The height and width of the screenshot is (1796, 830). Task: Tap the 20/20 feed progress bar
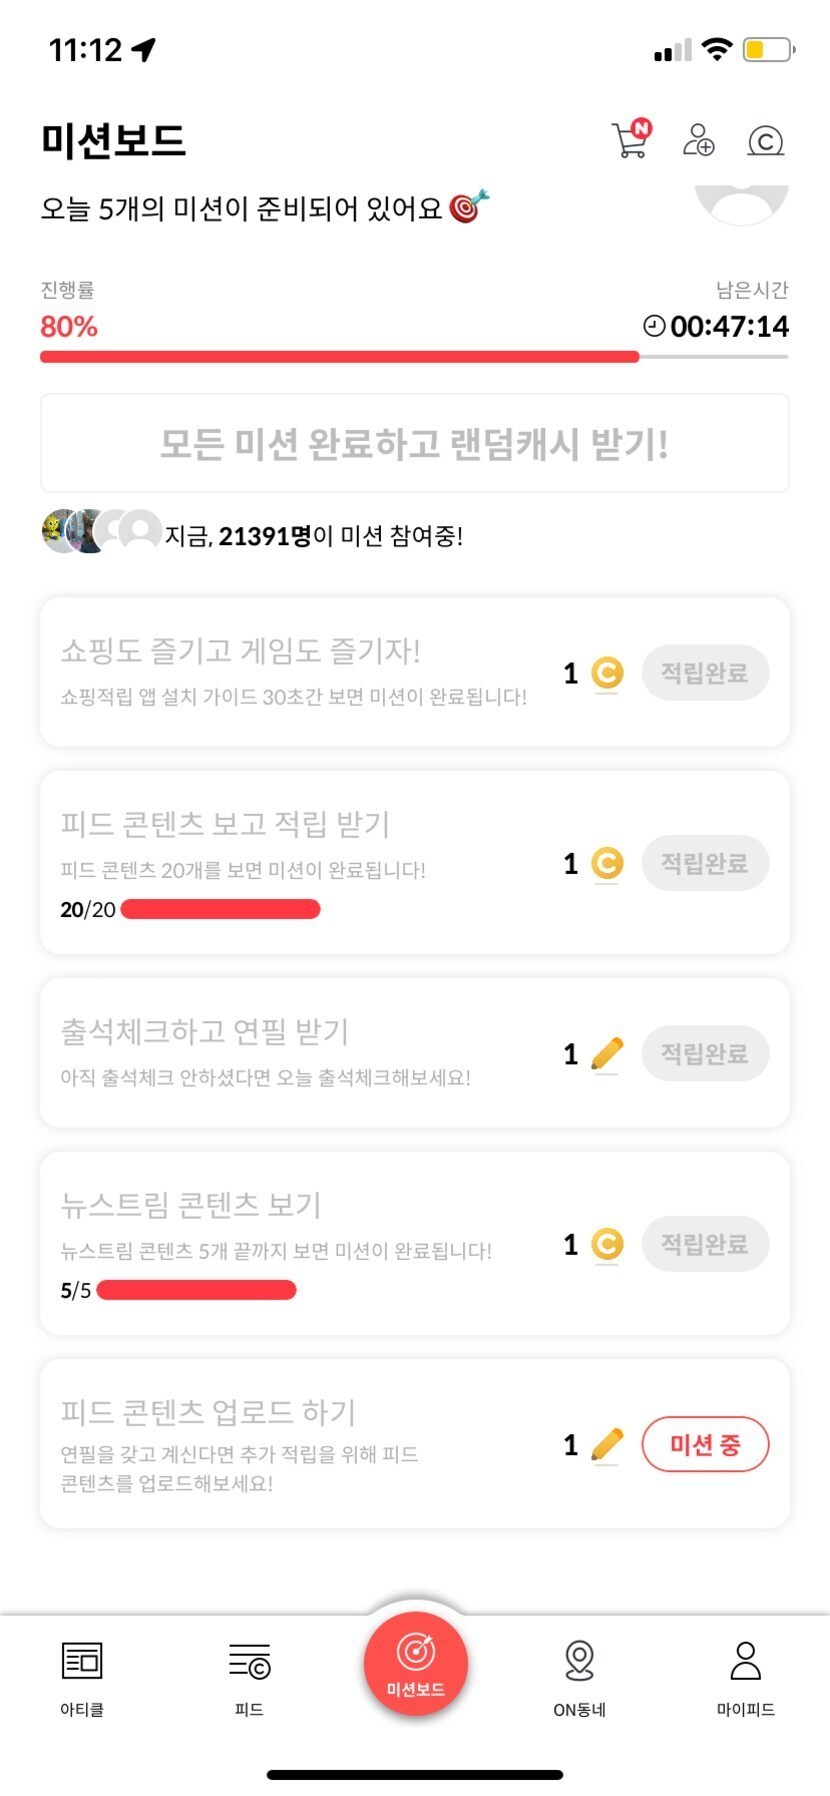(220, 909)
